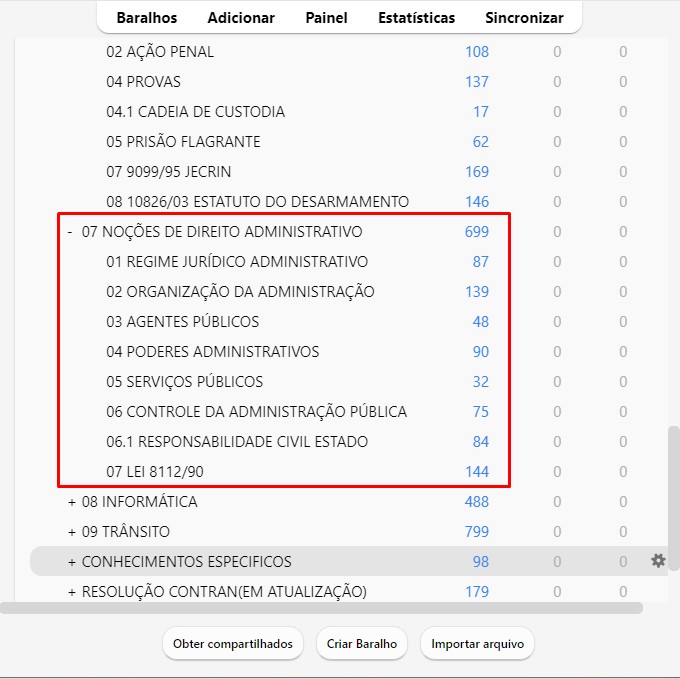The height and width of the screenshot is (679, 680).
Task: Click the Importar arquivo button
Action: tap(477, 643)
